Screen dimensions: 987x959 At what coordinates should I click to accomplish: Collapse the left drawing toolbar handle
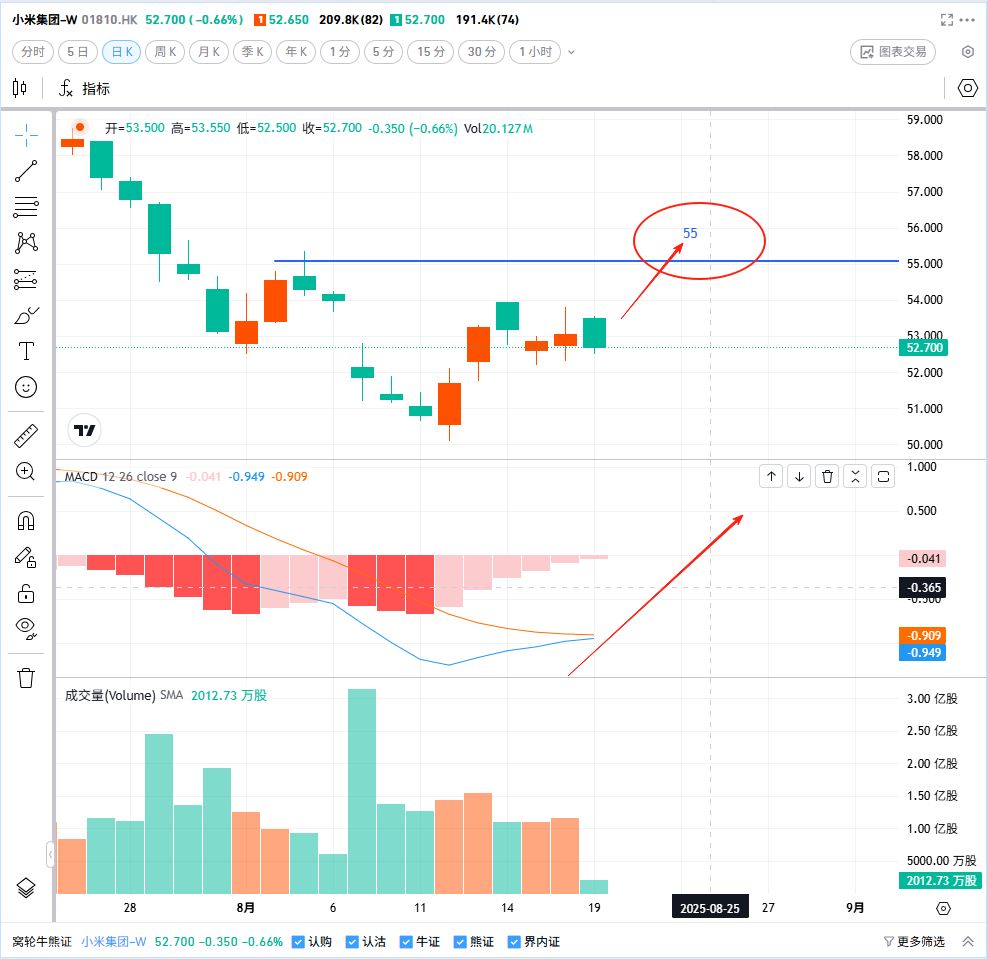click(x=50, y=854)
